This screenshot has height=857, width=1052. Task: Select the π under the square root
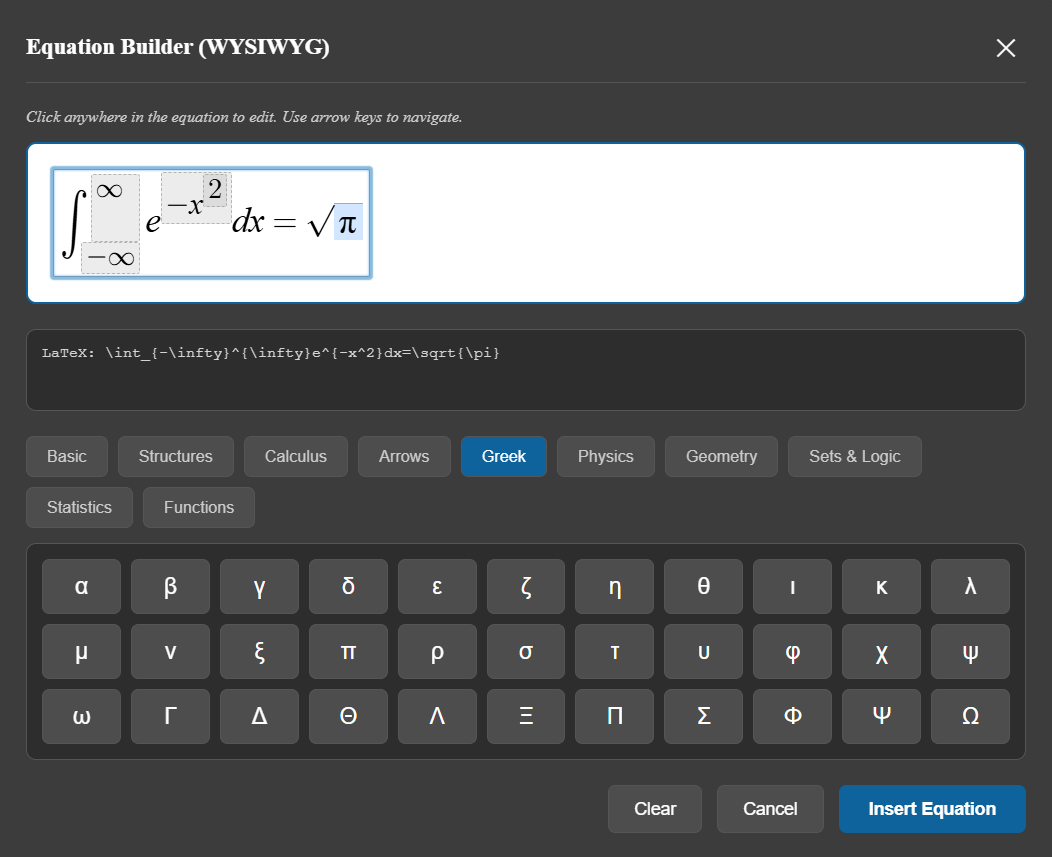[347, 224]
